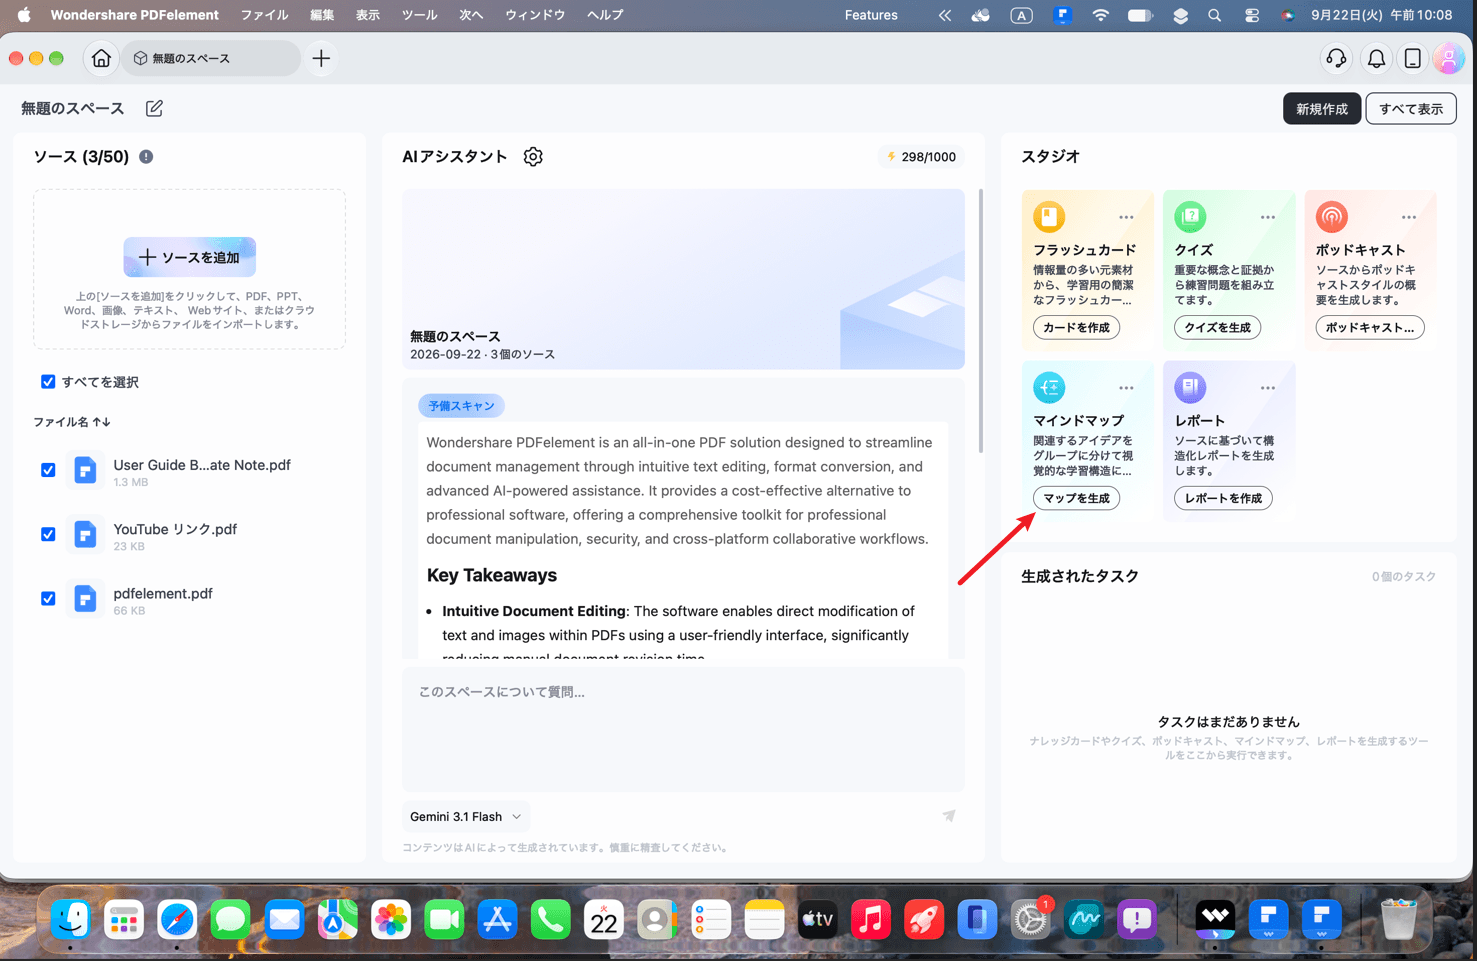Open more options on クイズ card
Image resolution: width=1477 pixels, height=961 pixels.
point(1267,217)
